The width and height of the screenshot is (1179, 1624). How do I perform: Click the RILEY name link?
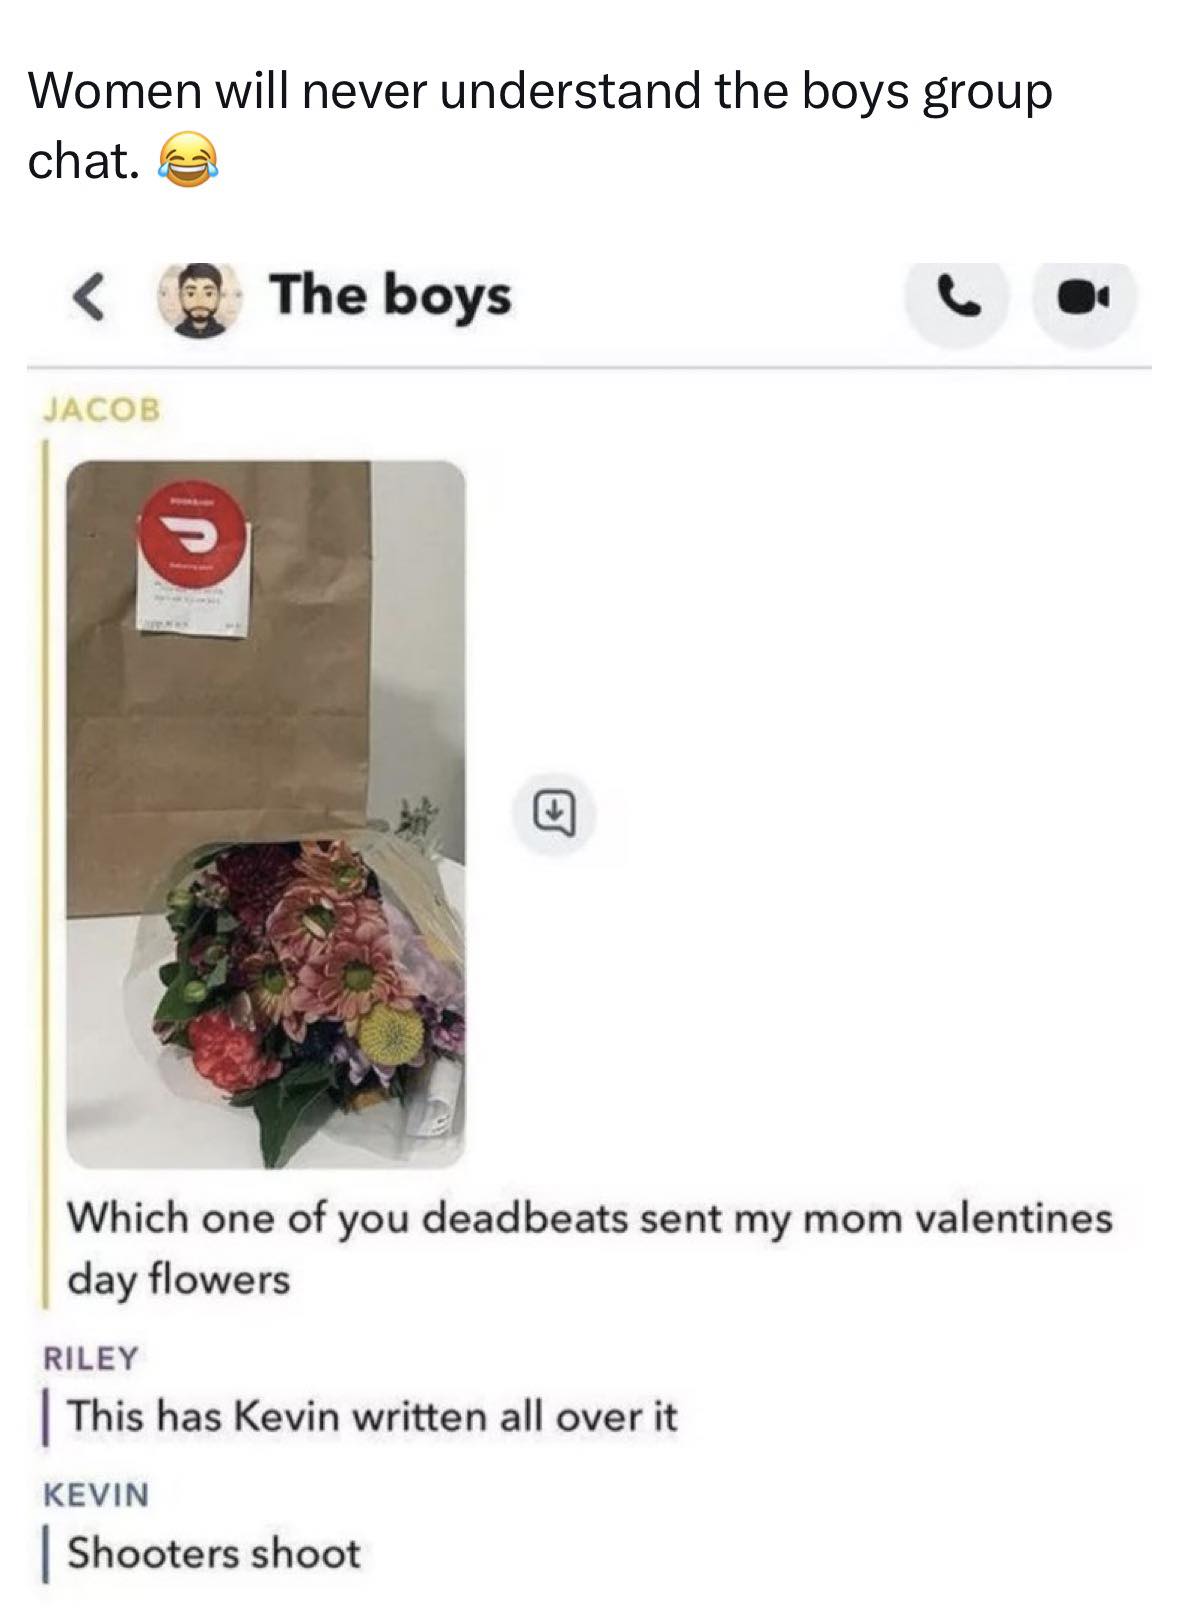tap(90, 1358)
